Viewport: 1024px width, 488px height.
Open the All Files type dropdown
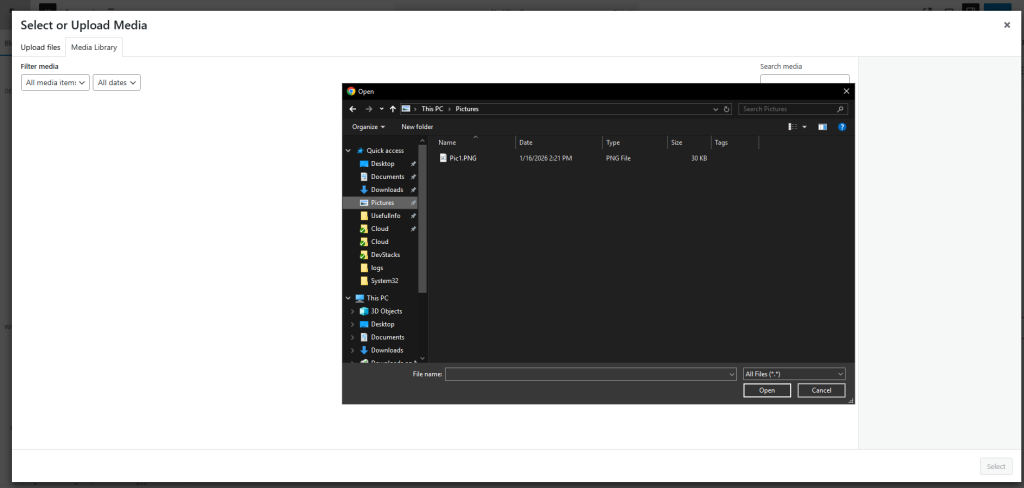click(794, 374)
